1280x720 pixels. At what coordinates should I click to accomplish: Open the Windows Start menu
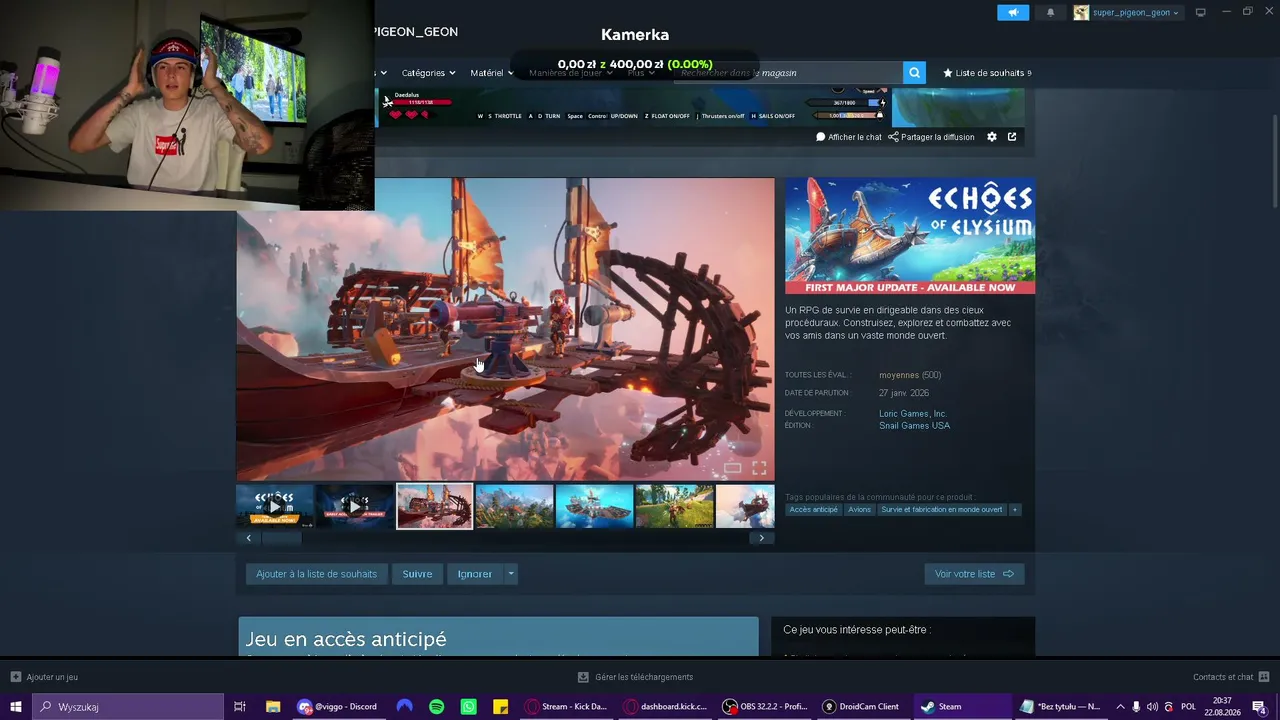(x=15, y=707)
